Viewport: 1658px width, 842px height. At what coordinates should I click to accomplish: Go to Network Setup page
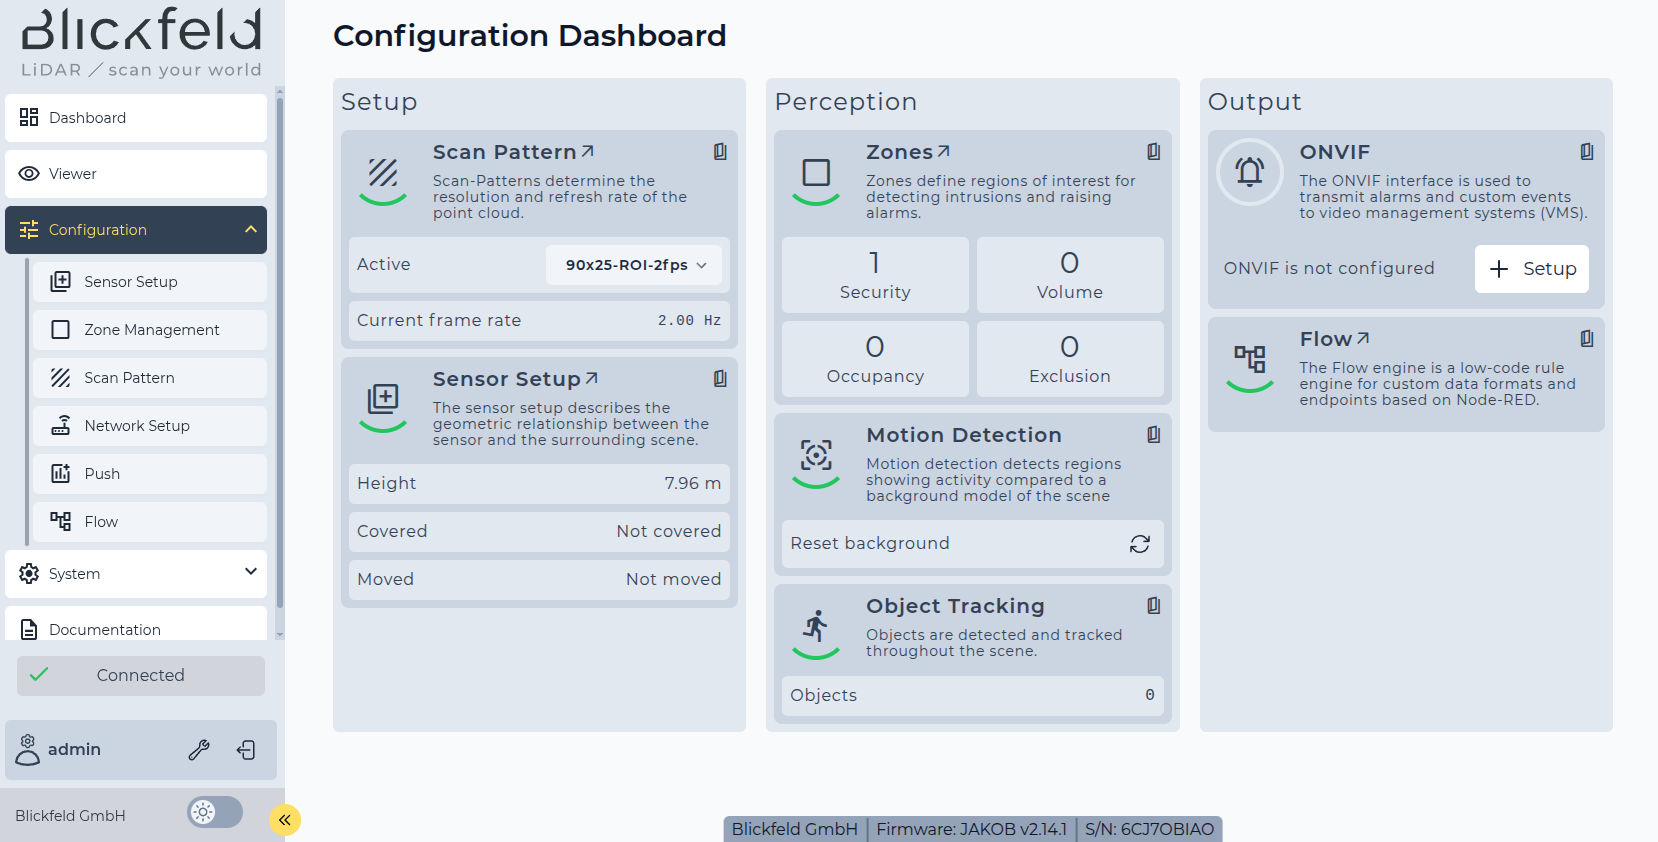coord(137,426)
